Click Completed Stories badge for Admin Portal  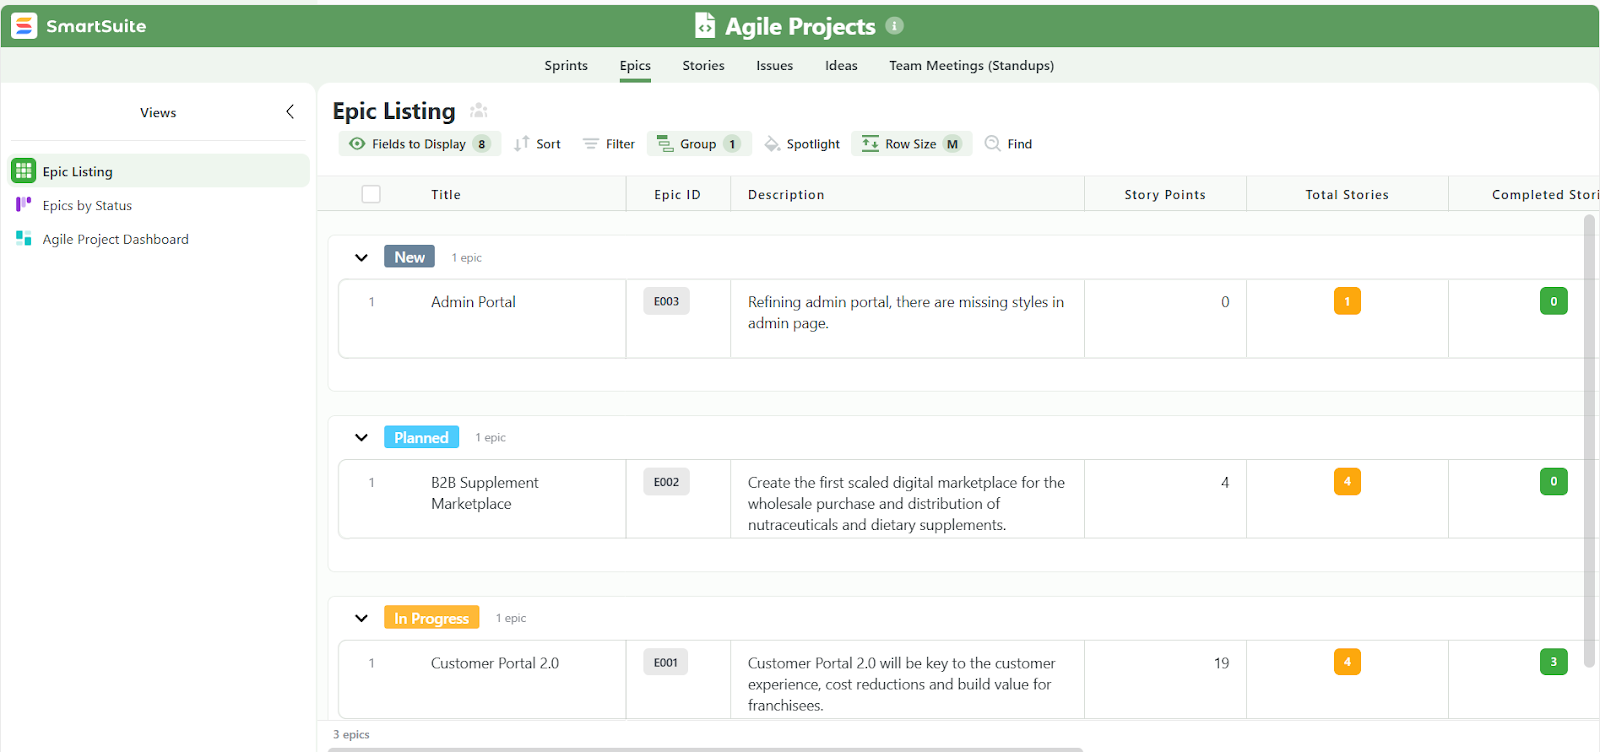point(1553,301)
